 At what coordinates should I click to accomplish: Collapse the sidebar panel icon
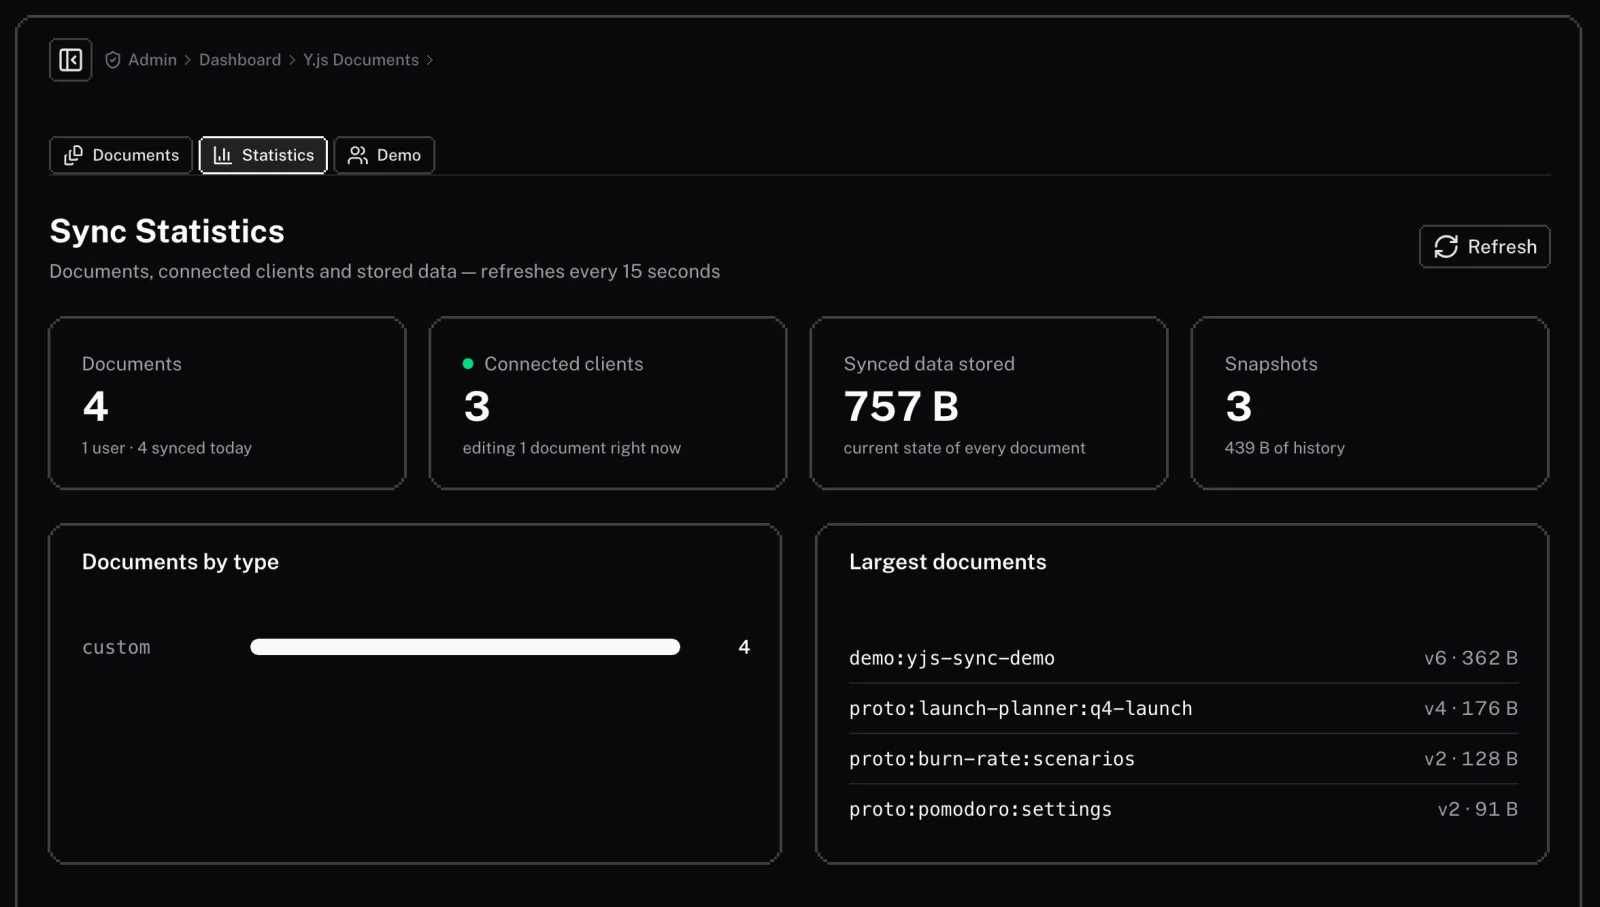71,60
